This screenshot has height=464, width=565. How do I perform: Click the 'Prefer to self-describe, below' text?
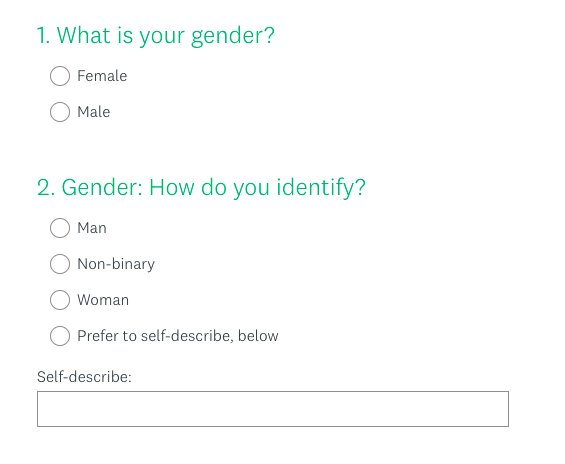178,336
